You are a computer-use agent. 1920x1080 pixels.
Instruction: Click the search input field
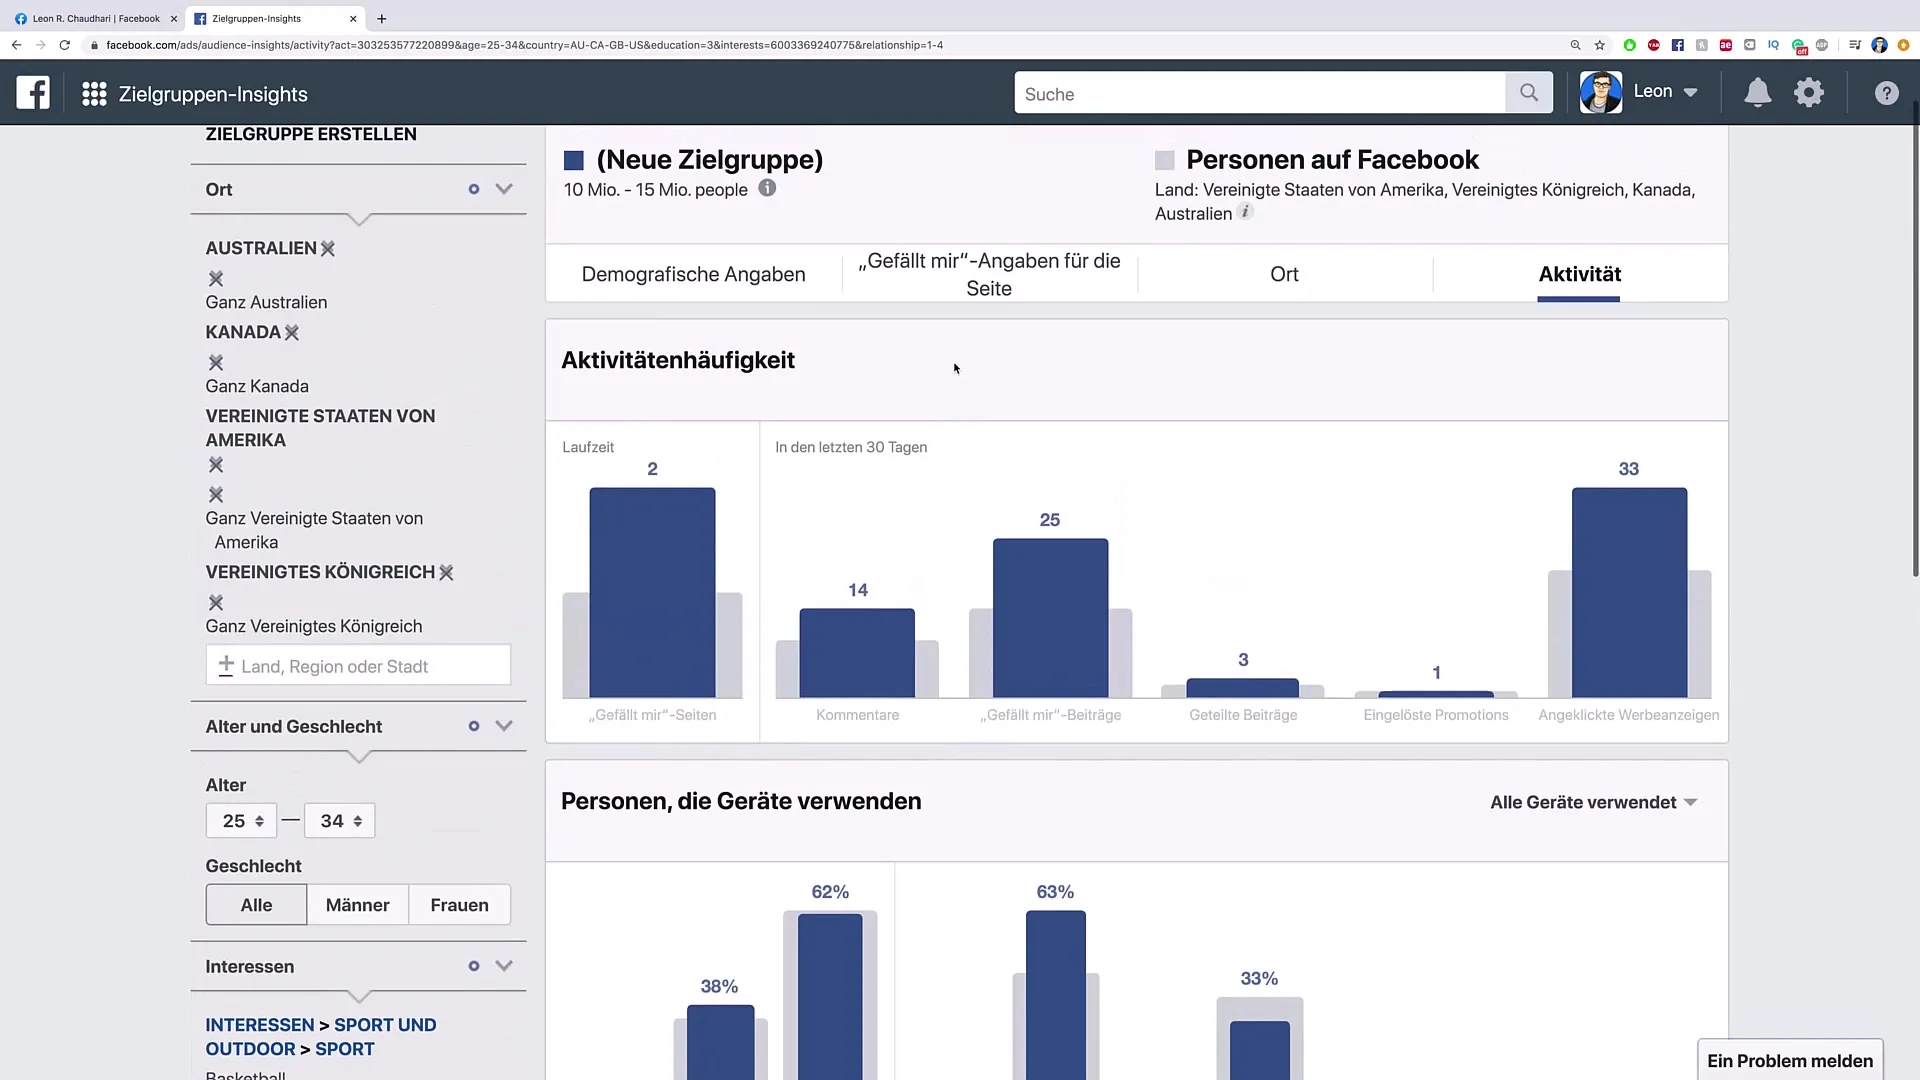1257,94
